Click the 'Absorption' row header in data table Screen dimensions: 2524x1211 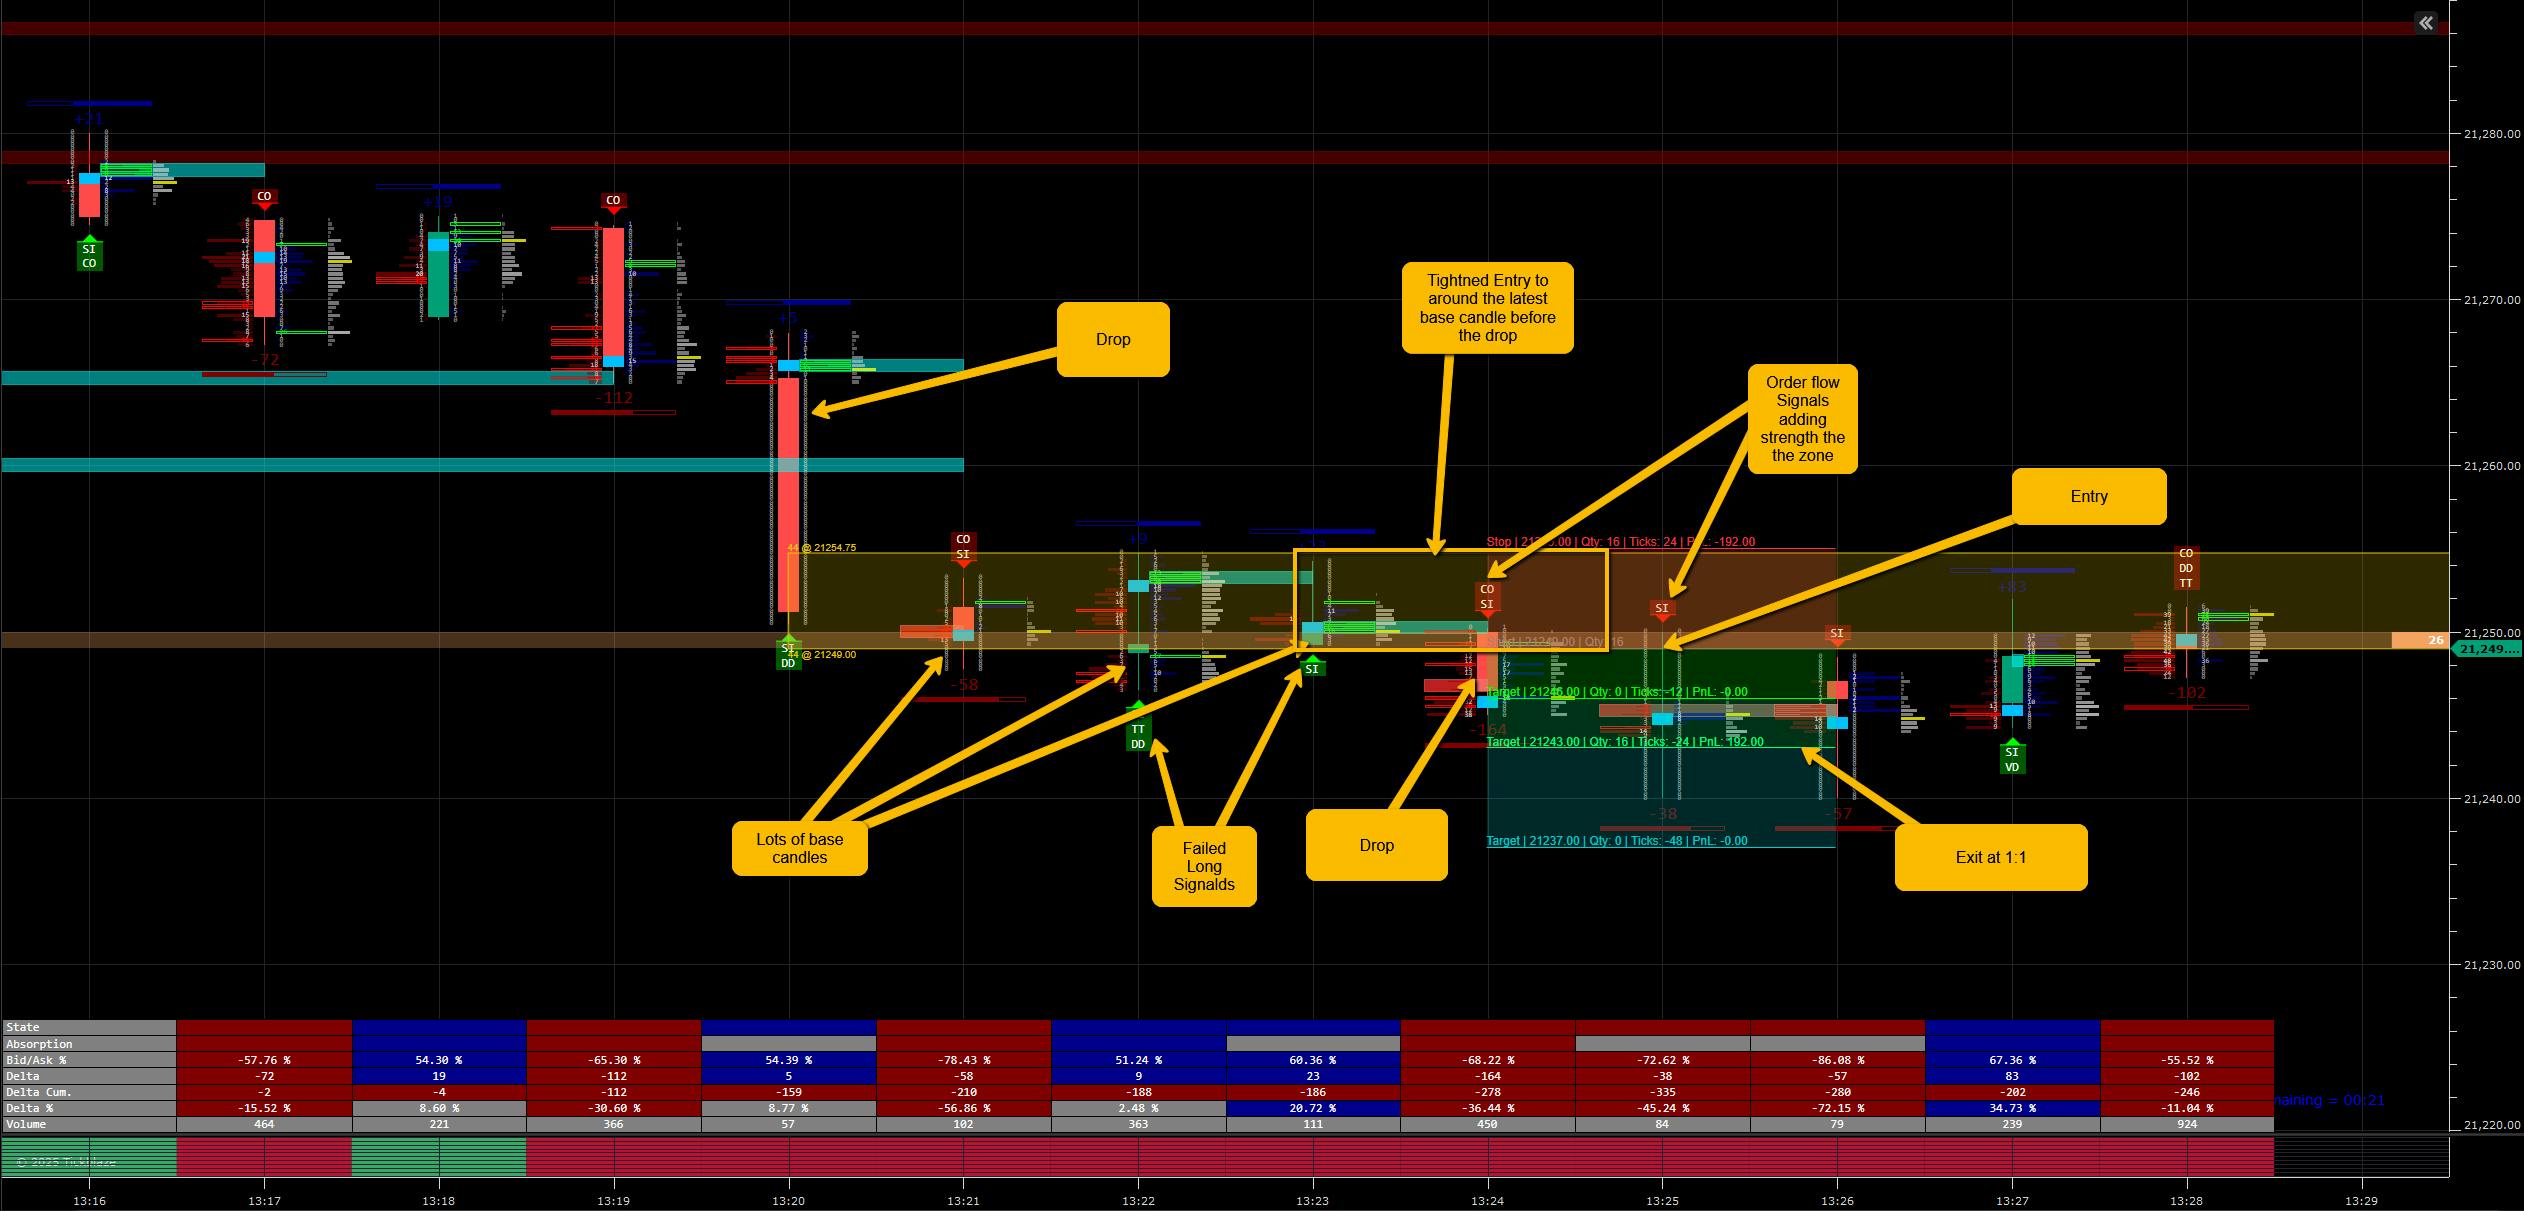coord(88,1044)
